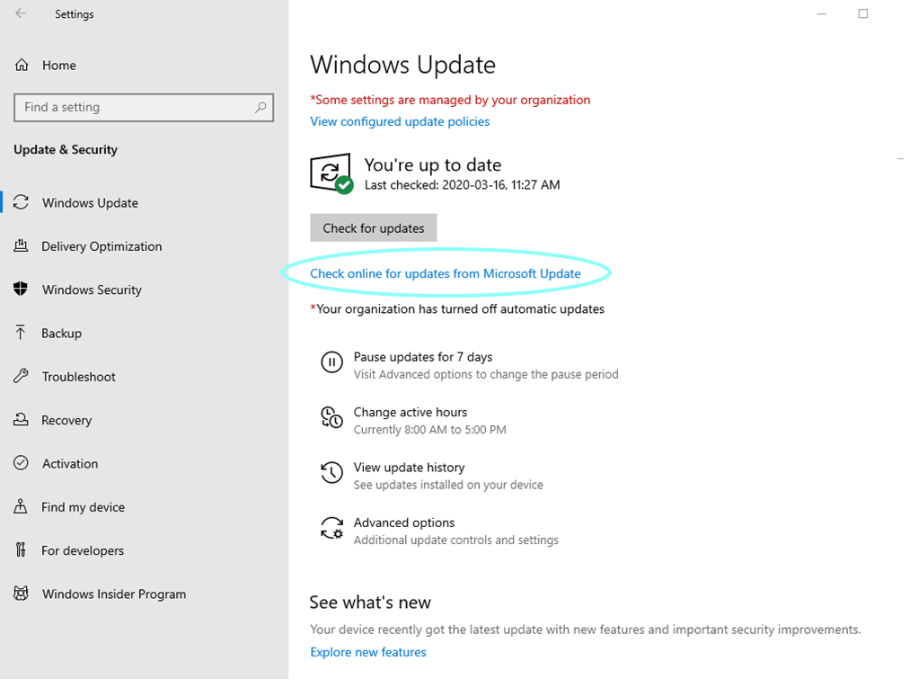904x686 pixels.
Task: Click the Home icon in sidebar
Action: (21, 65)
